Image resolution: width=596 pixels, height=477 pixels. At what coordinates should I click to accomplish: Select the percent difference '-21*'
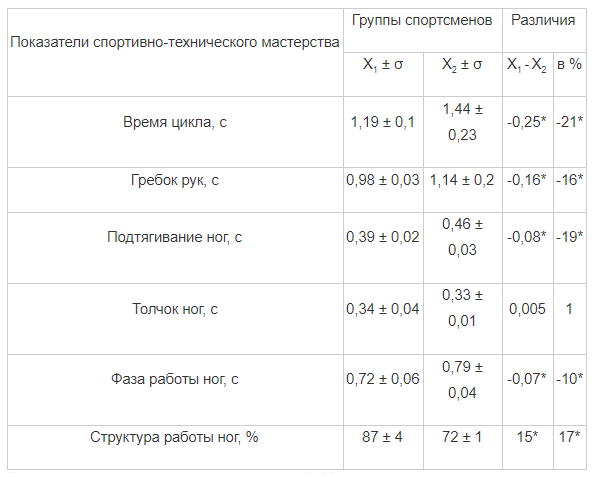(569, 122)
